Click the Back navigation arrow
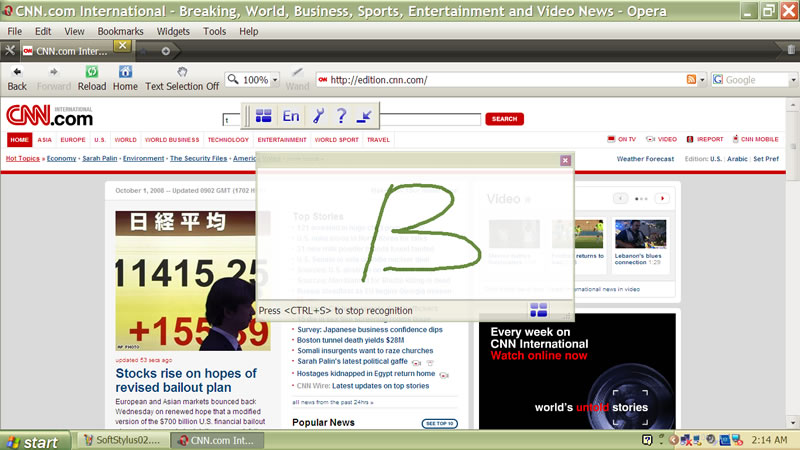800x450 pixels. pyautogui.click(x=17, y=72)
